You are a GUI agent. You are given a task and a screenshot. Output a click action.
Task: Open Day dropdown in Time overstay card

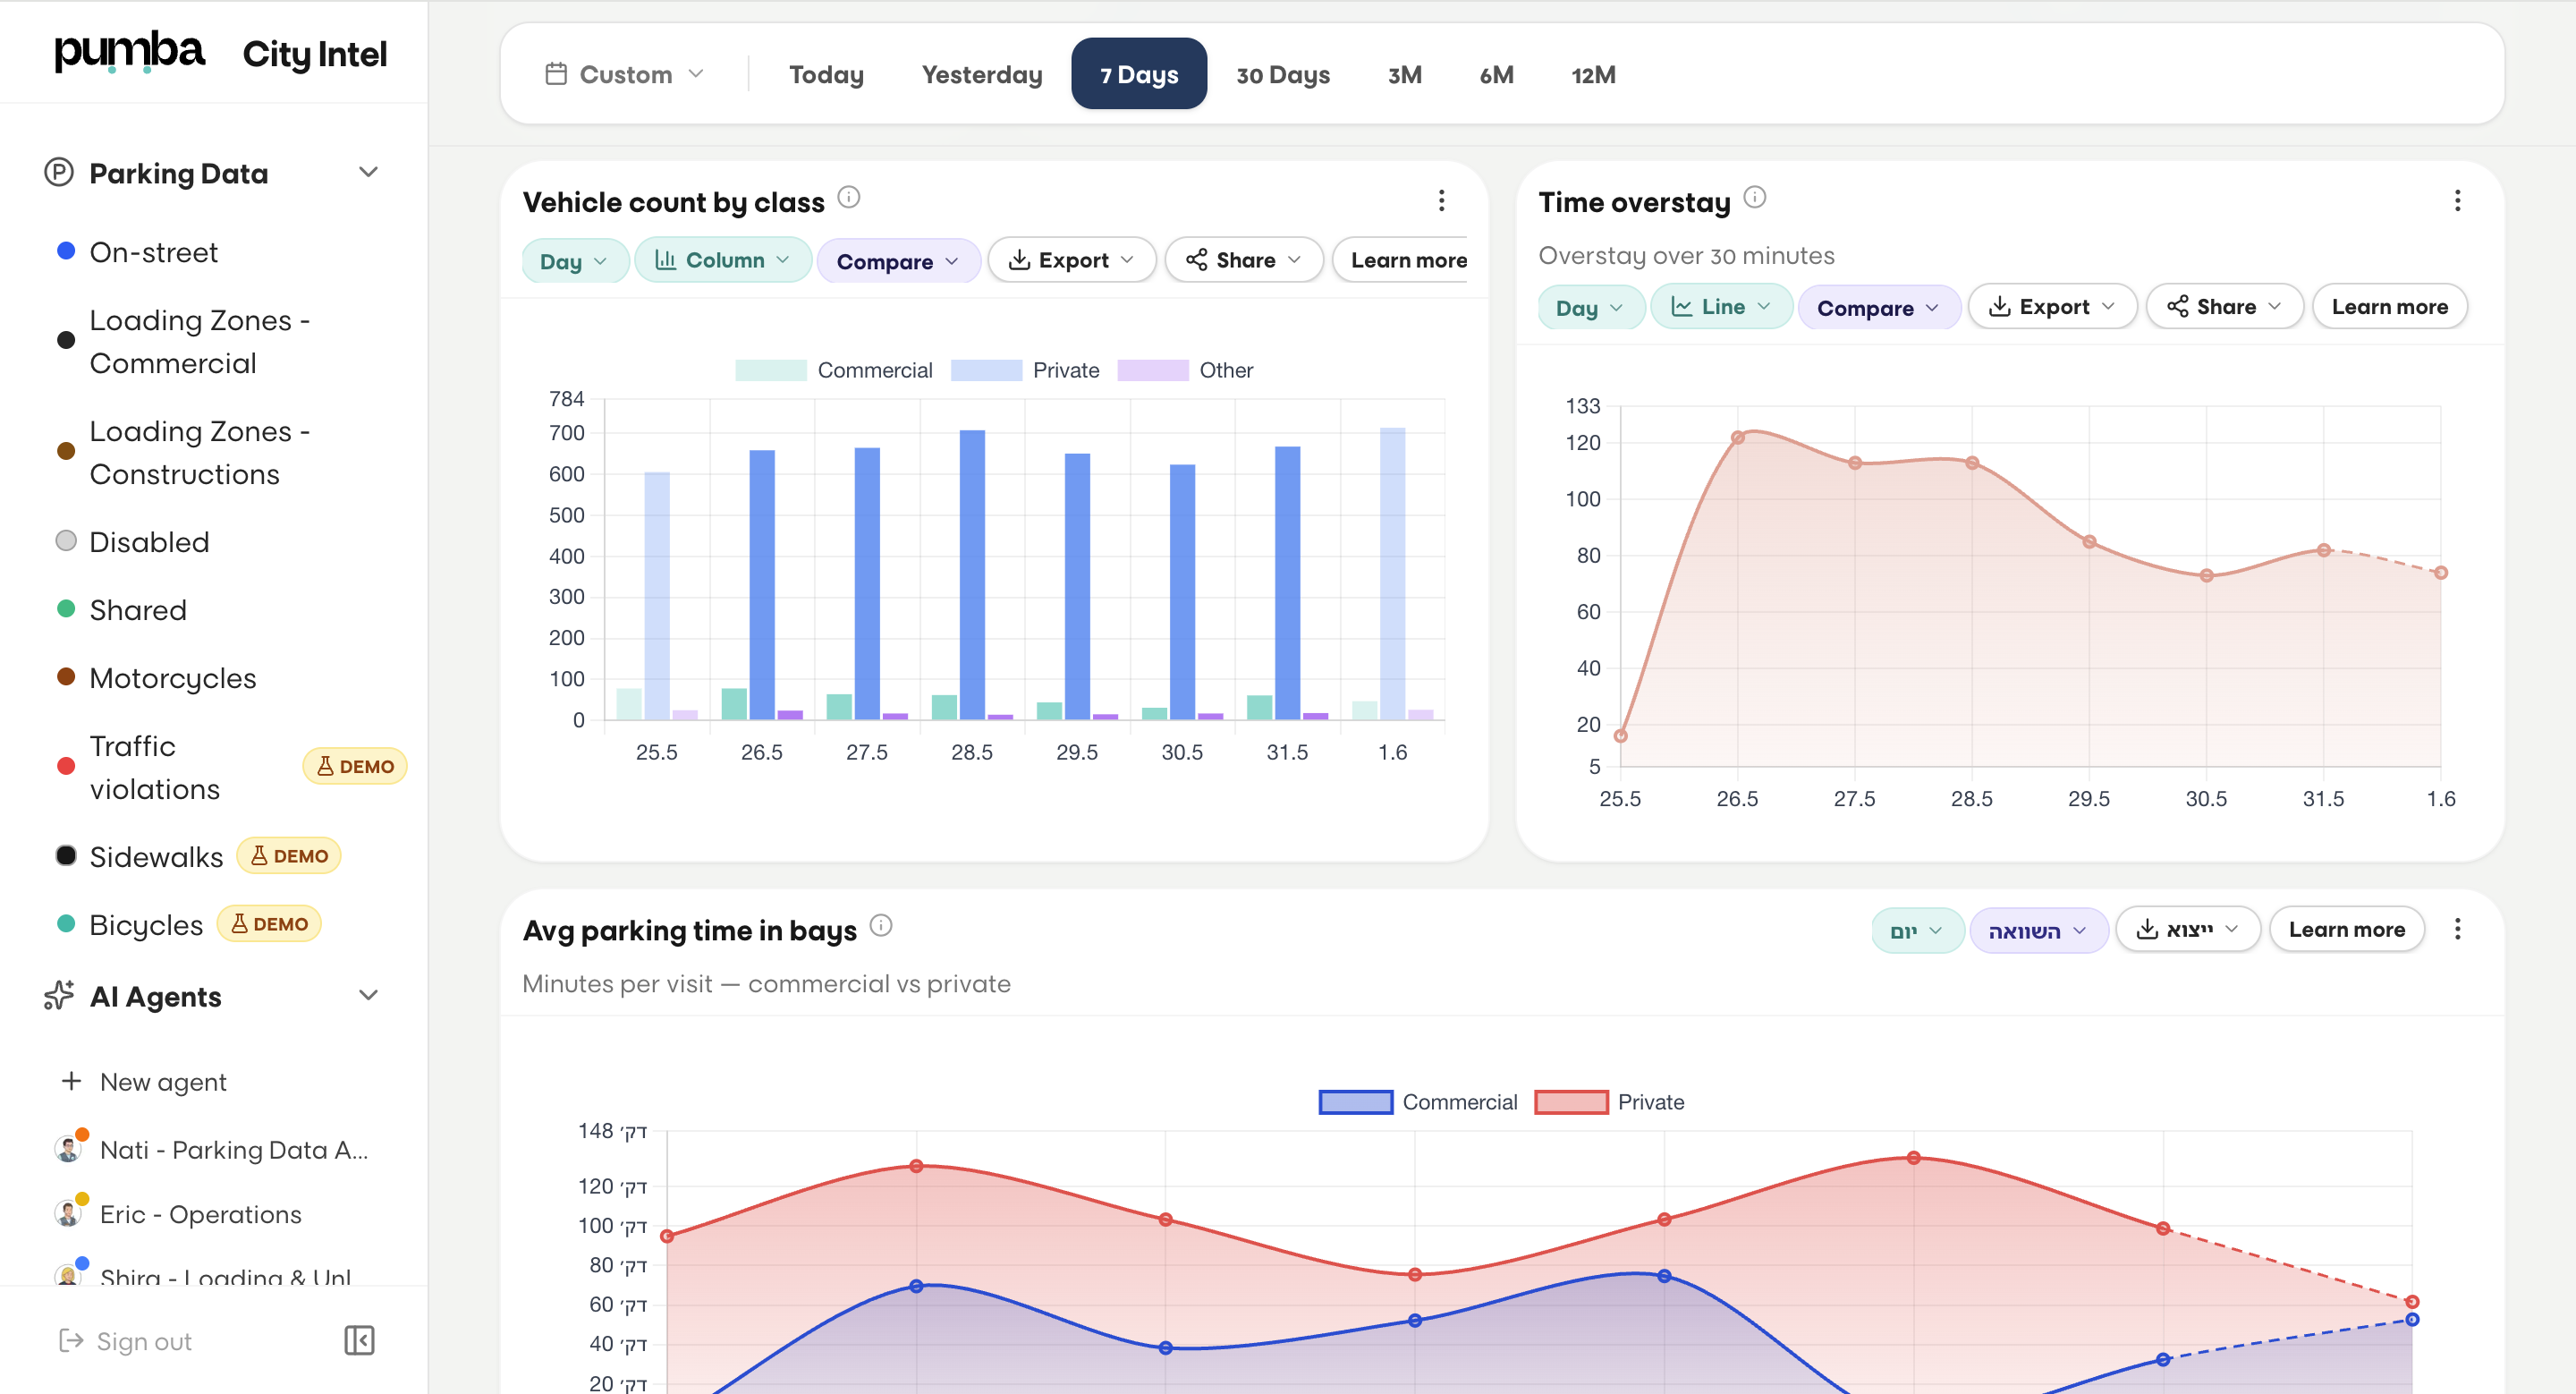click(x=1591, y=308)
